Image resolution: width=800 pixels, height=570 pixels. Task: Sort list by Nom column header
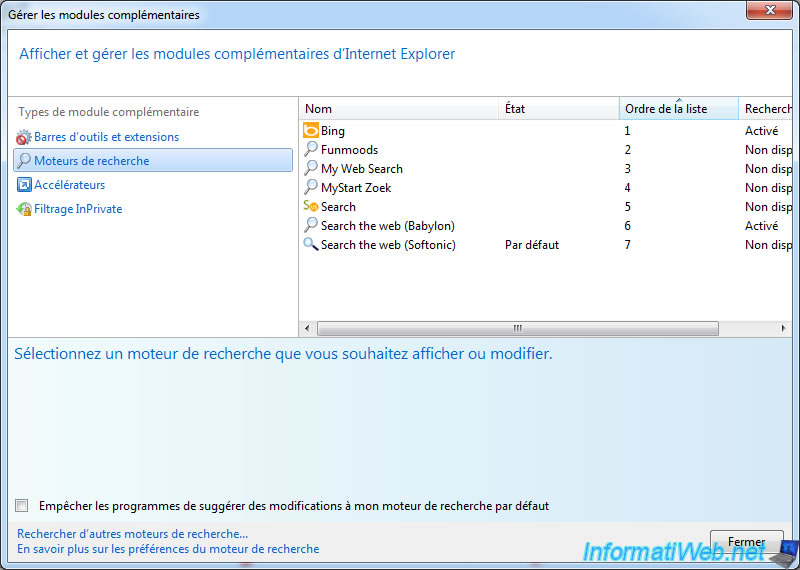coord(398,109)
